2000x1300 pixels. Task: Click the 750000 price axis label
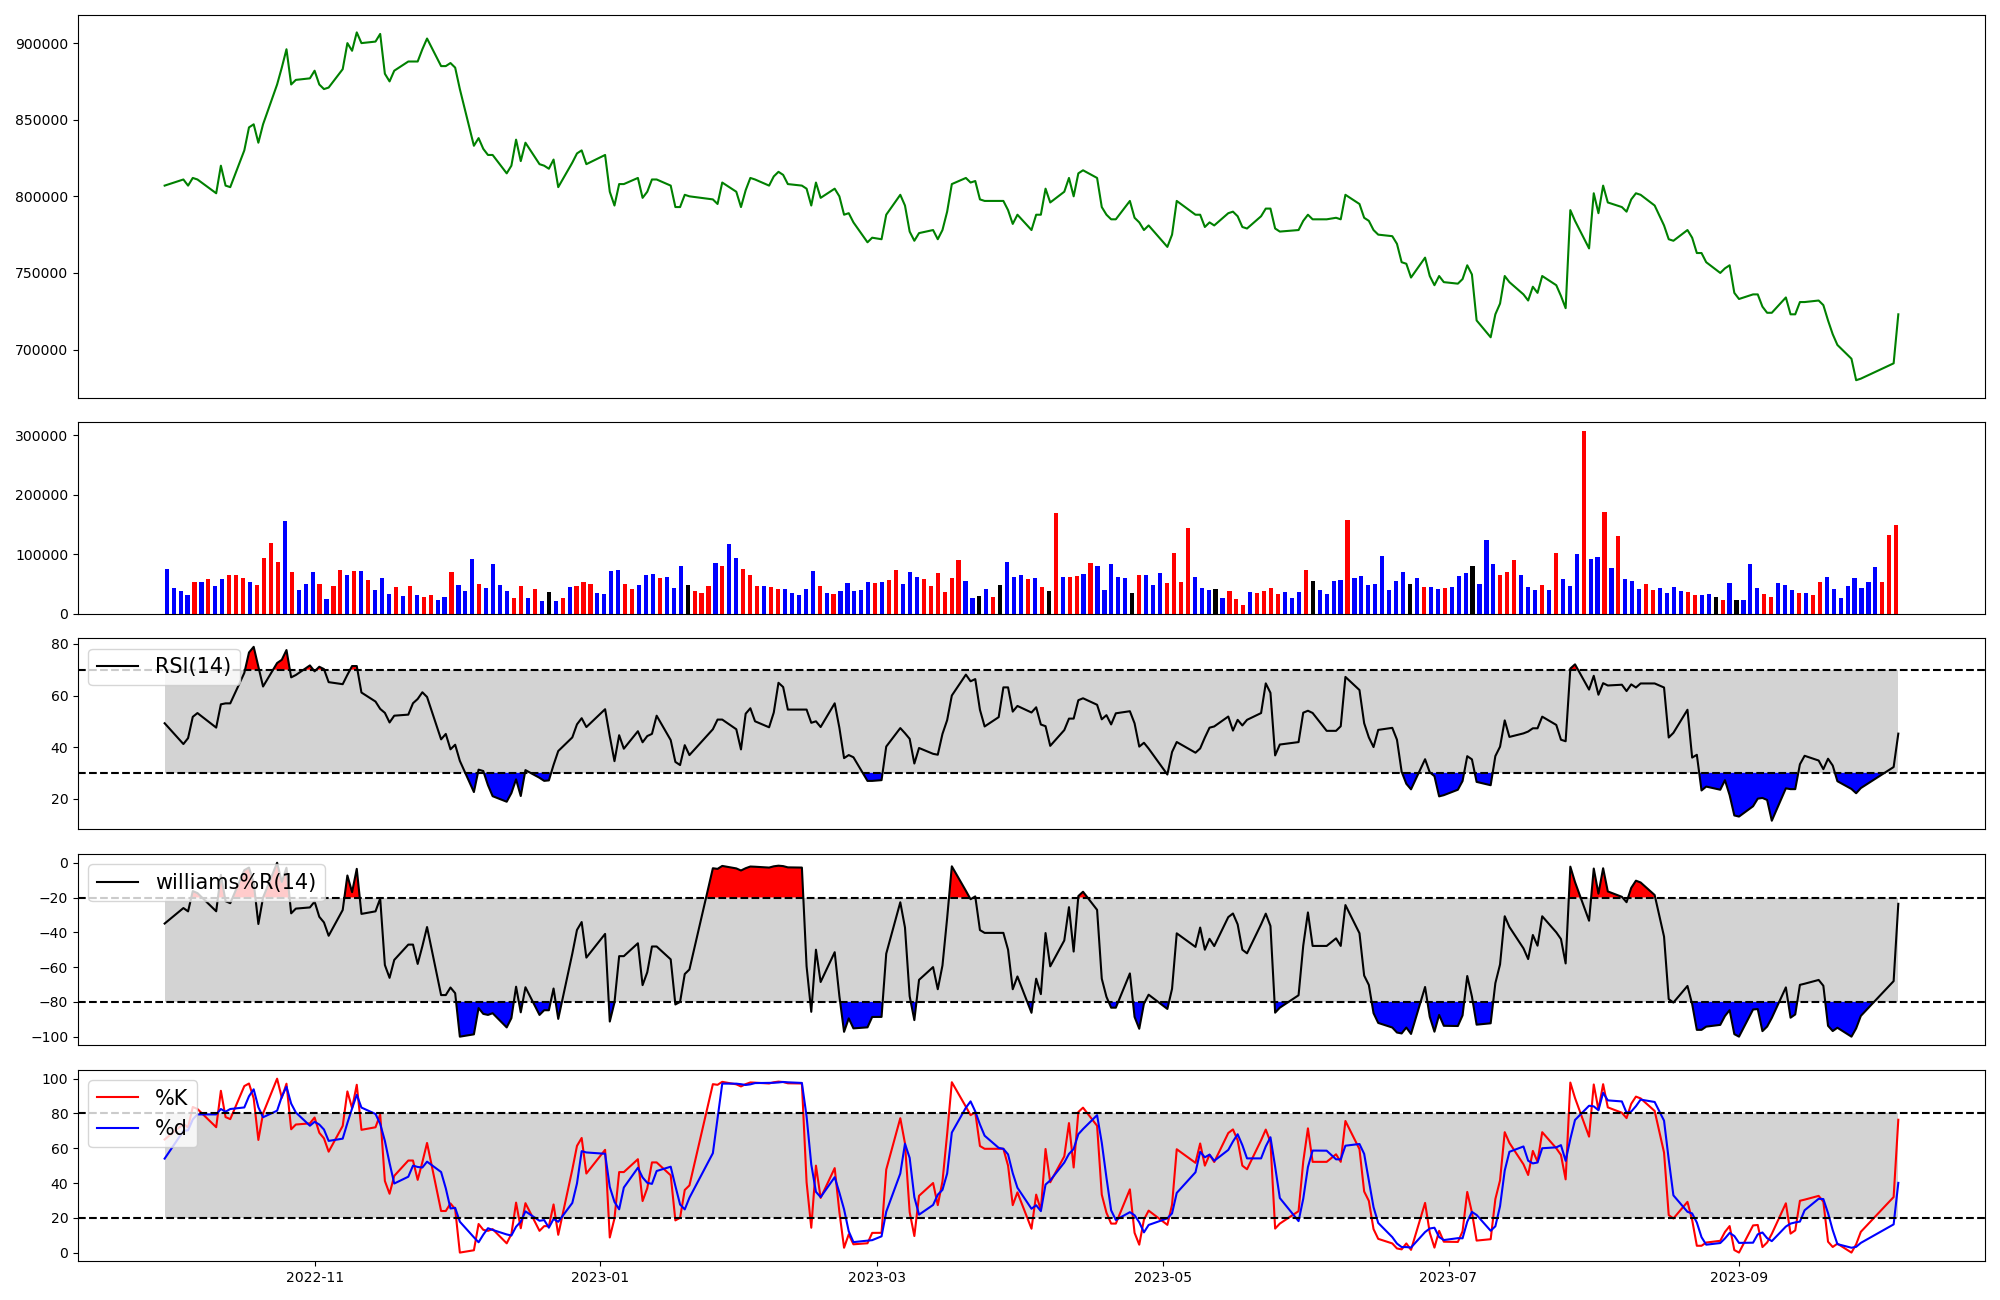point(42,273)
